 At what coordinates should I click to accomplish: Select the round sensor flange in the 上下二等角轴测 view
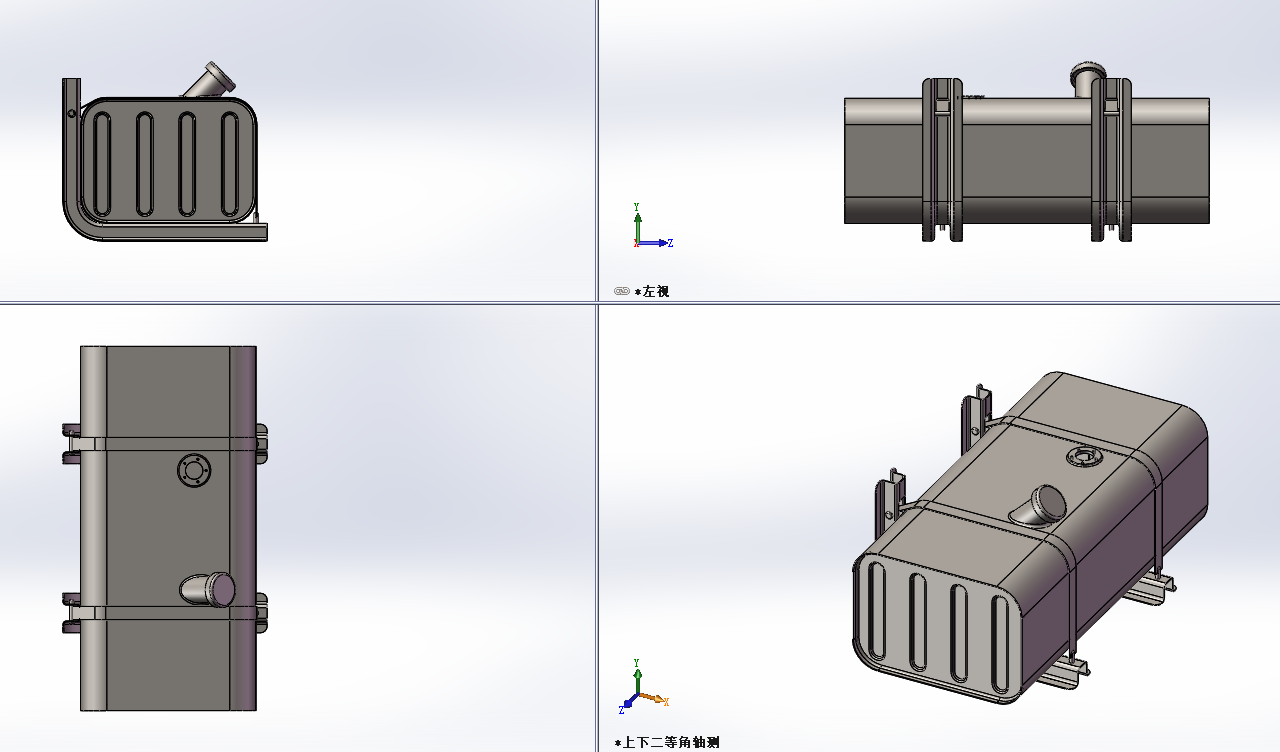1083,458
